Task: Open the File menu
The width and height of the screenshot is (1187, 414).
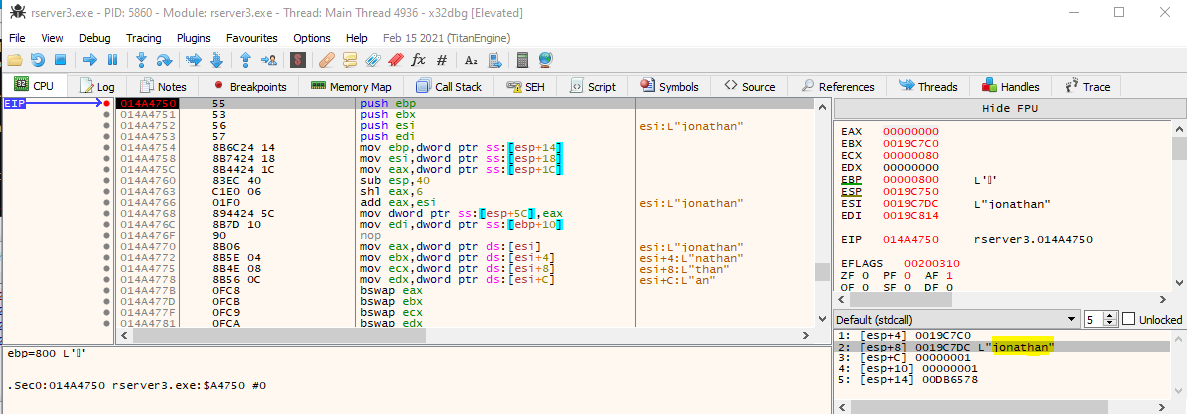Action: click(17, 38)
